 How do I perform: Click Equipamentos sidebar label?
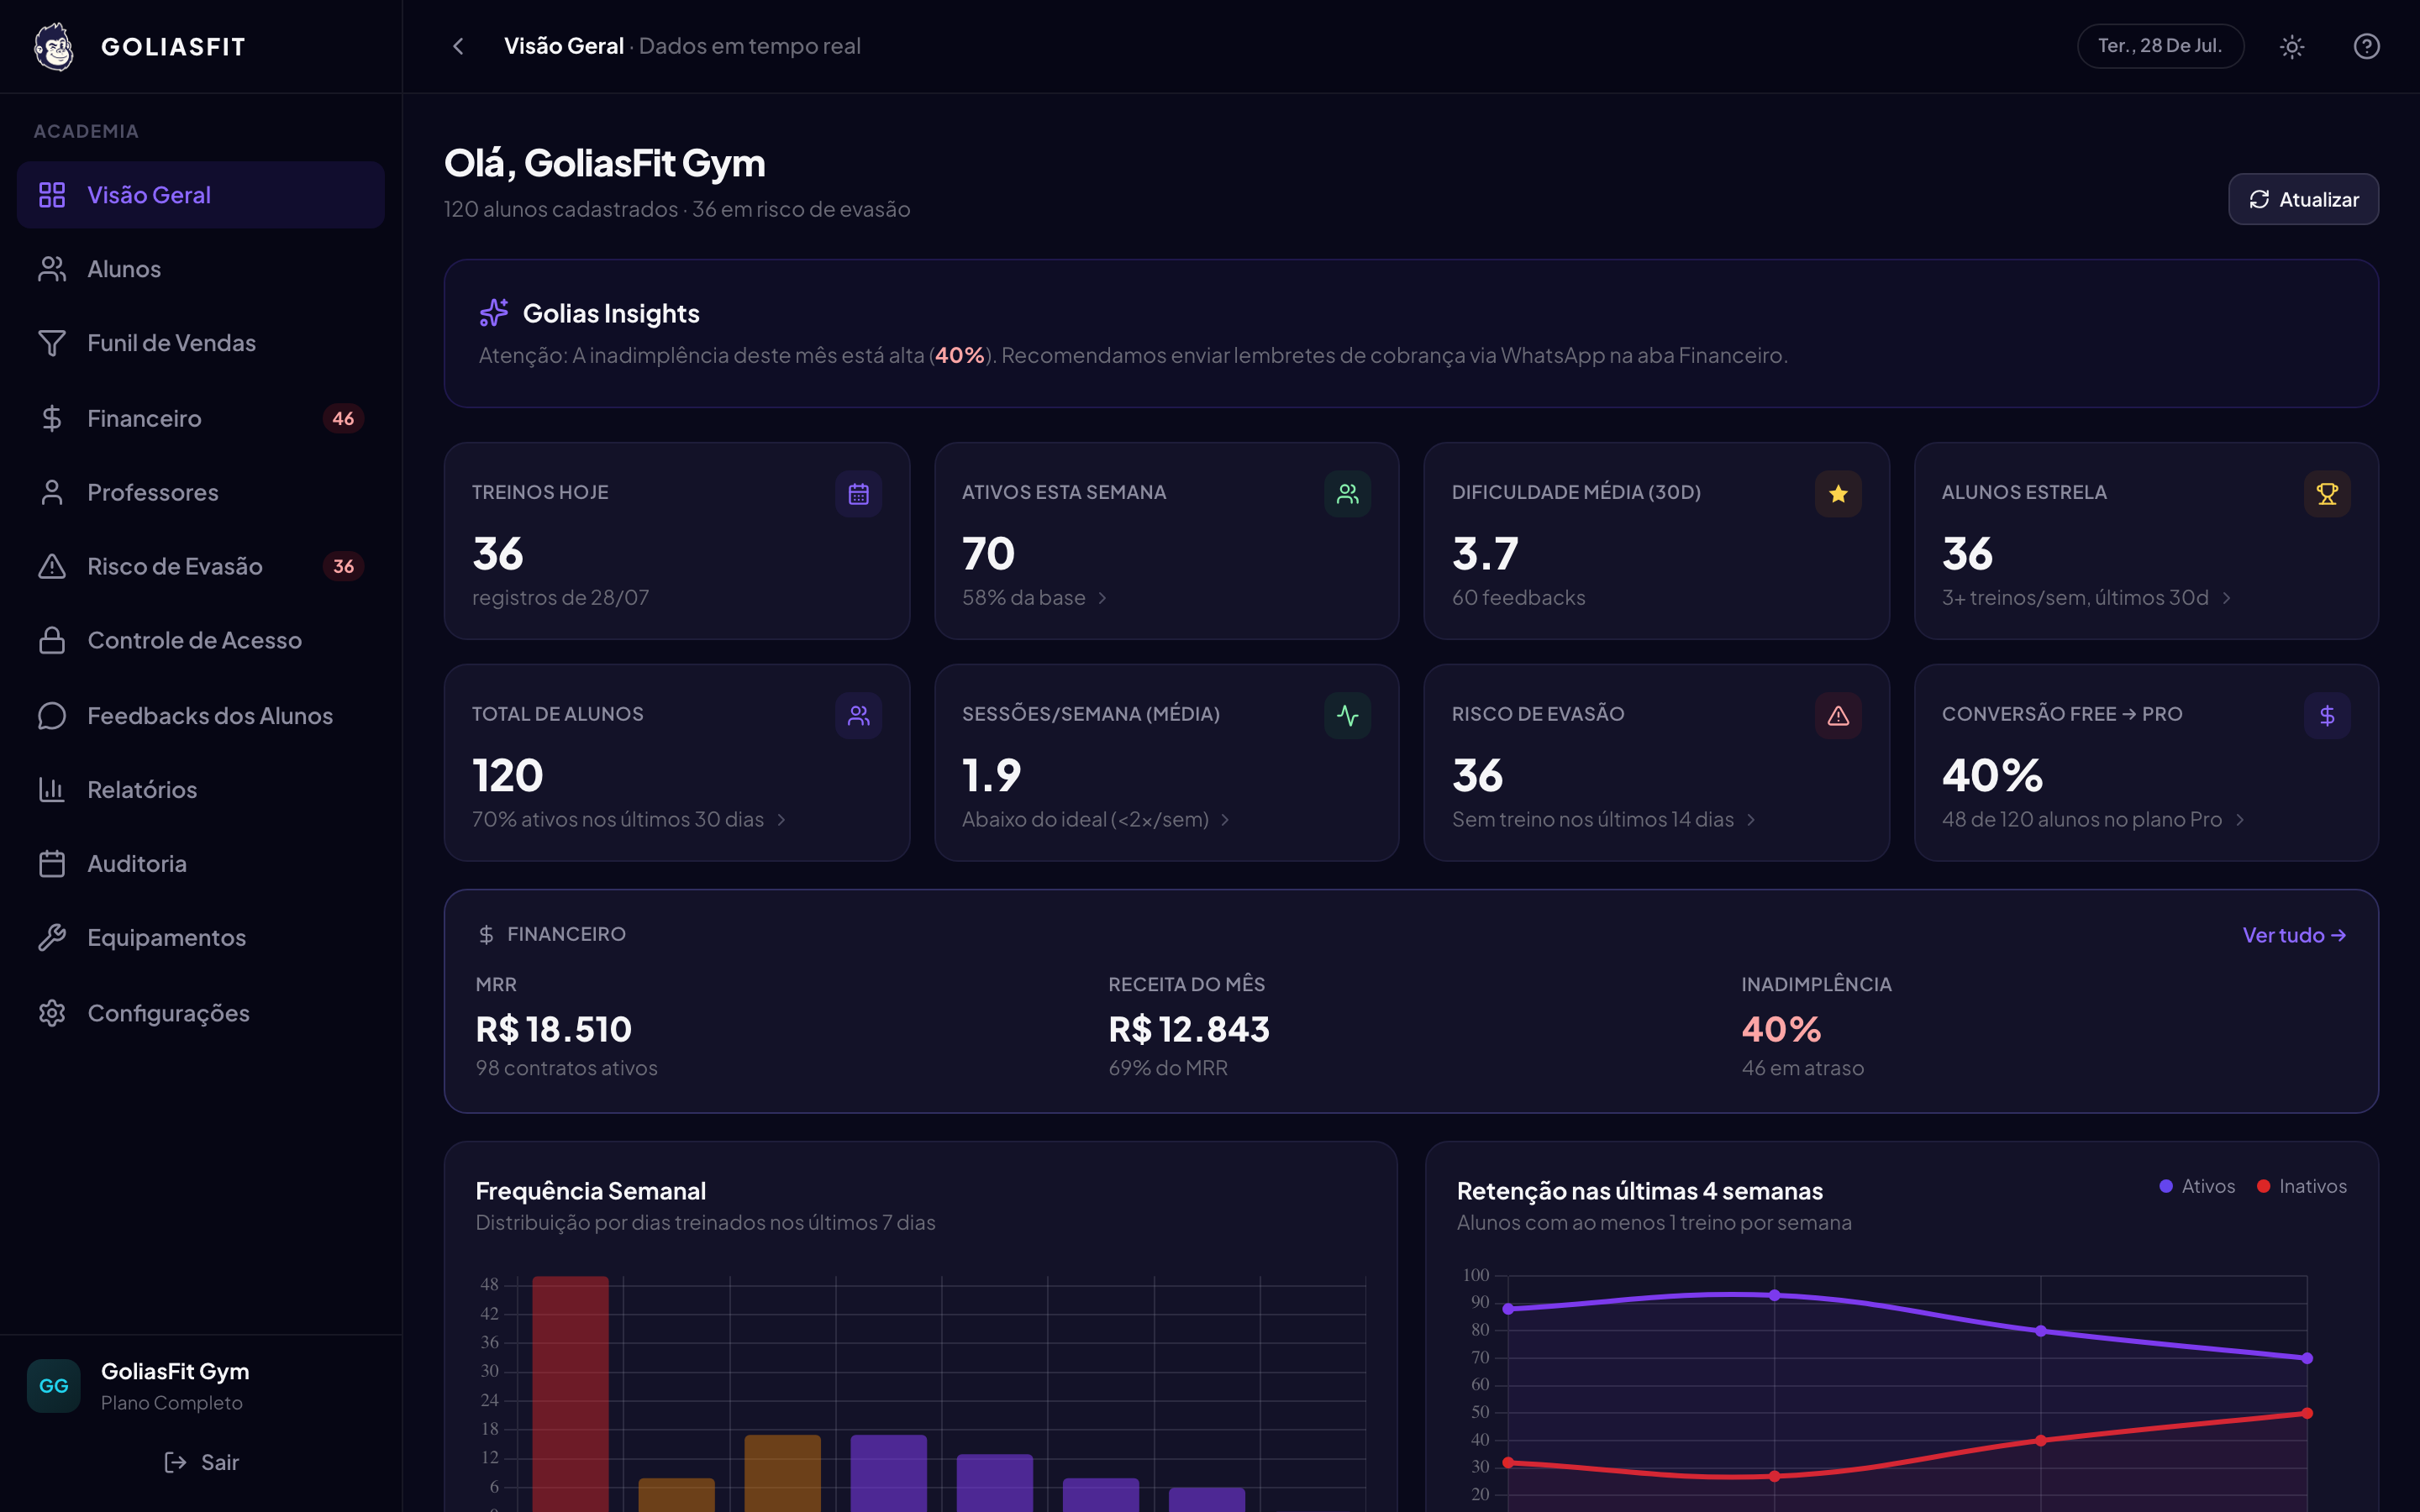(167, 937)
